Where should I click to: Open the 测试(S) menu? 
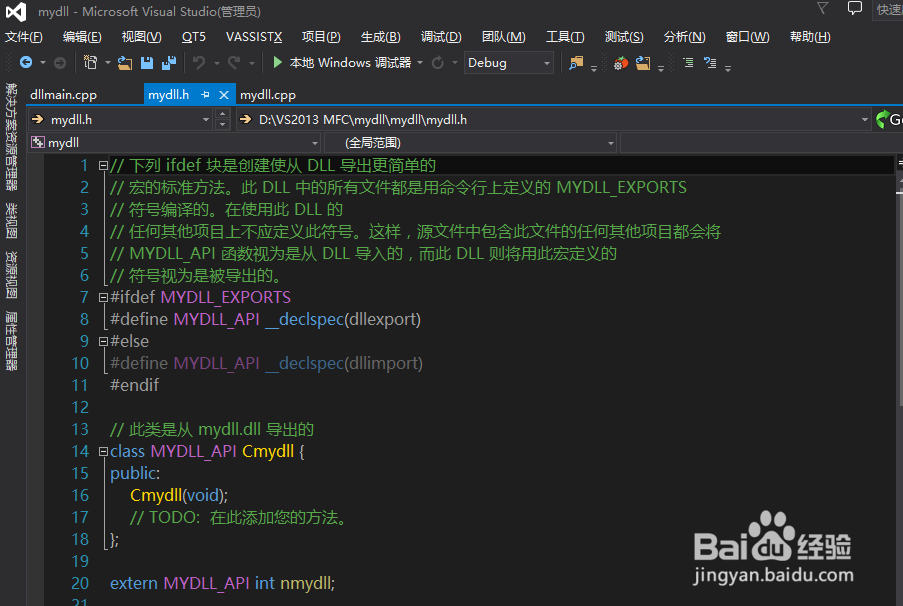[x=624, y=37]
